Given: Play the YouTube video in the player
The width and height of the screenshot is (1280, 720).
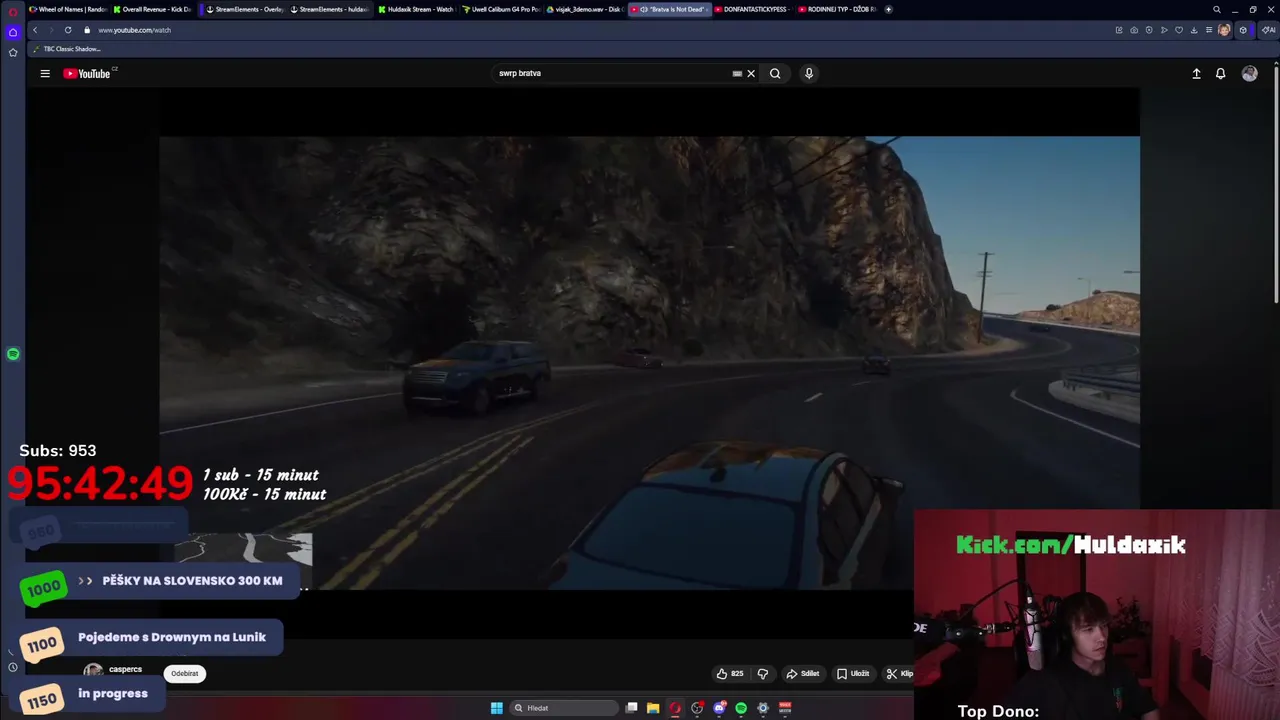Looking at the screenshot, I should click(x=649, y=362).
